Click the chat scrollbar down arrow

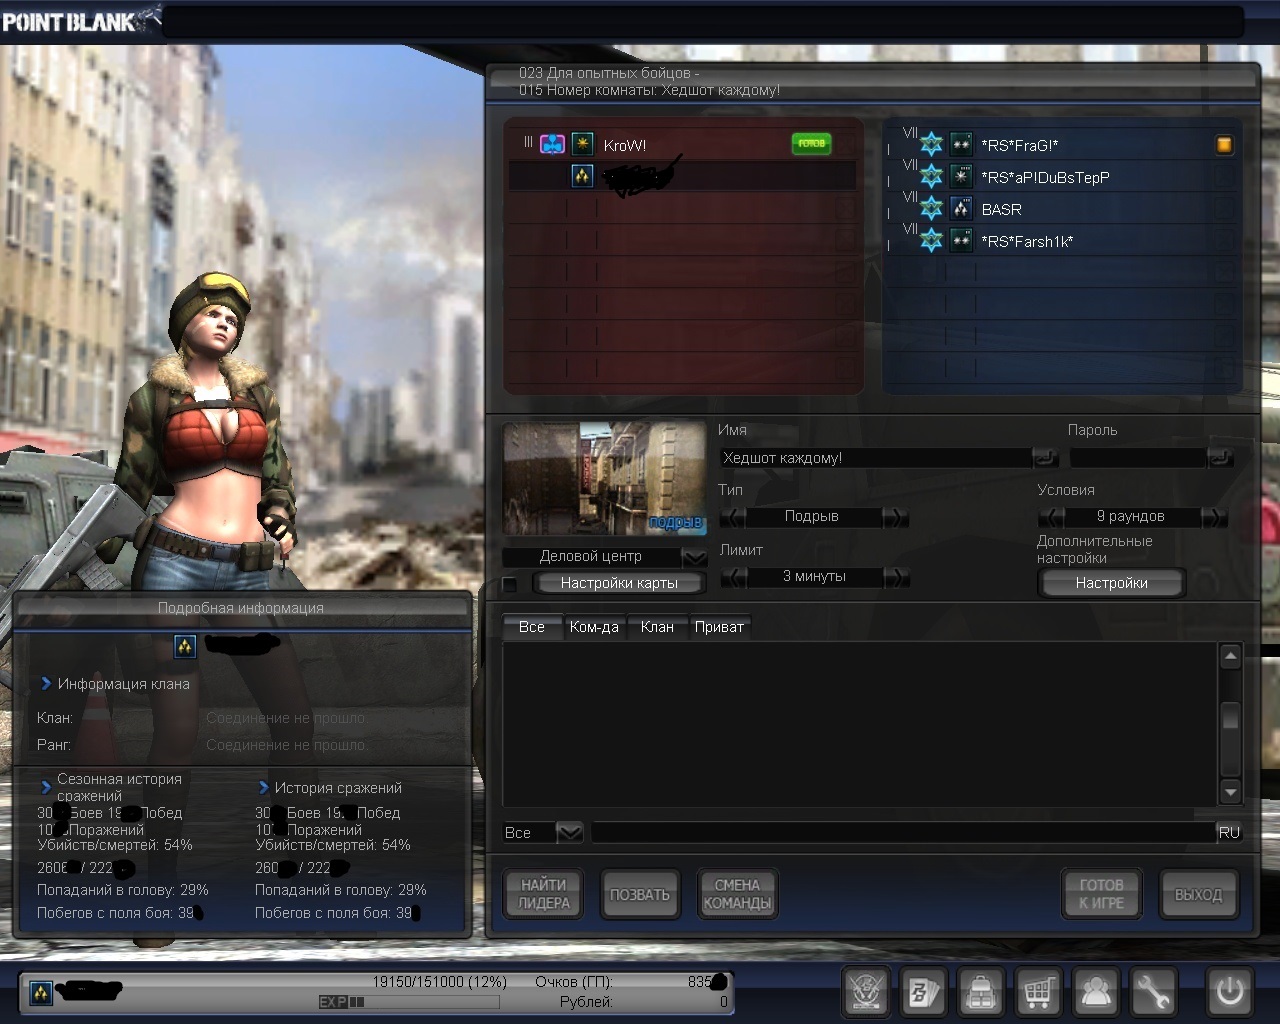click(1231, 792)
